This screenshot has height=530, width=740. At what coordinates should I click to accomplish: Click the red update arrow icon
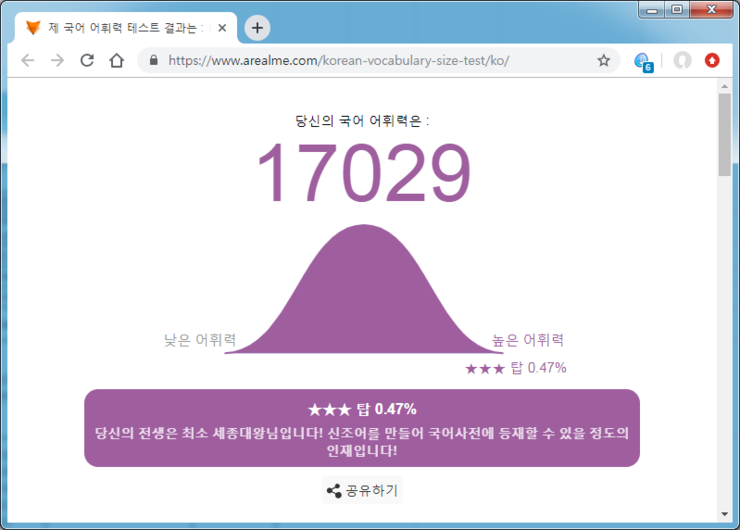pos(712,60)
